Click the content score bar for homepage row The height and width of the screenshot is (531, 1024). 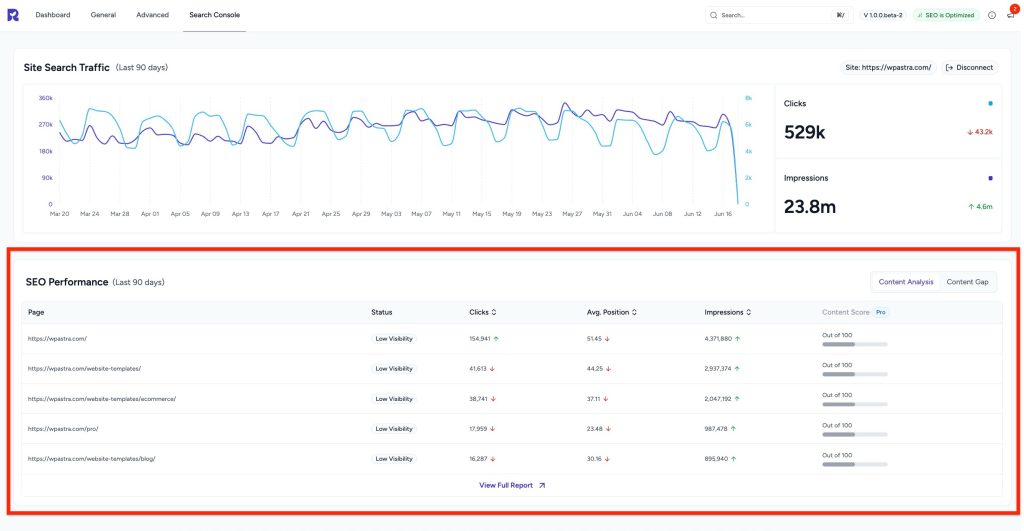(x=855, y=344)
